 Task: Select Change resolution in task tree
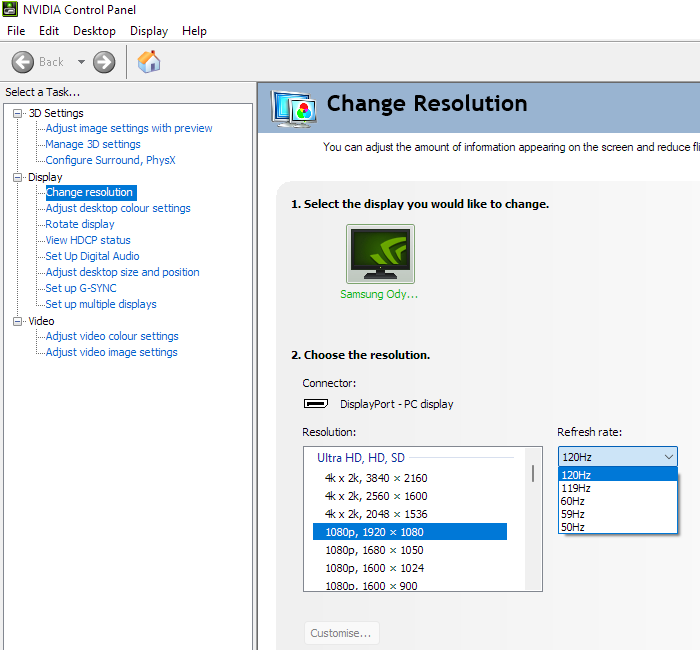click(91, 192)
